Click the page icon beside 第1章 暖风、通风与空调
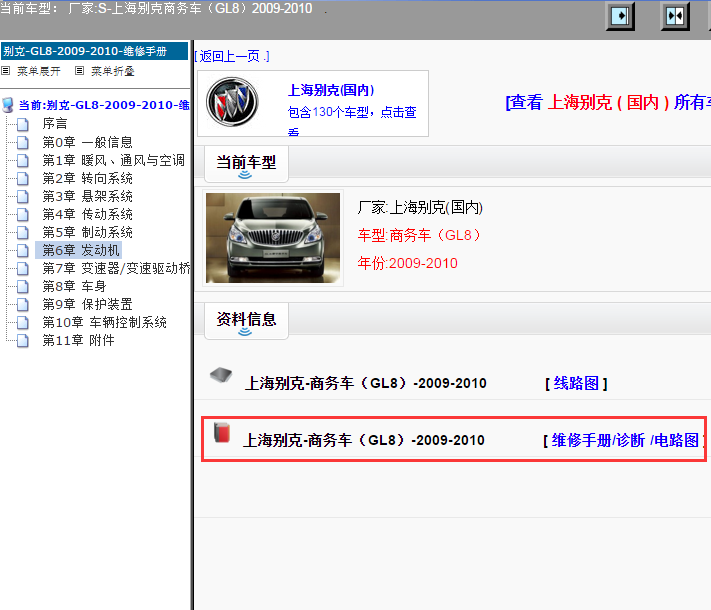Viewport: 711px width, 610px height. coord(23,160)
